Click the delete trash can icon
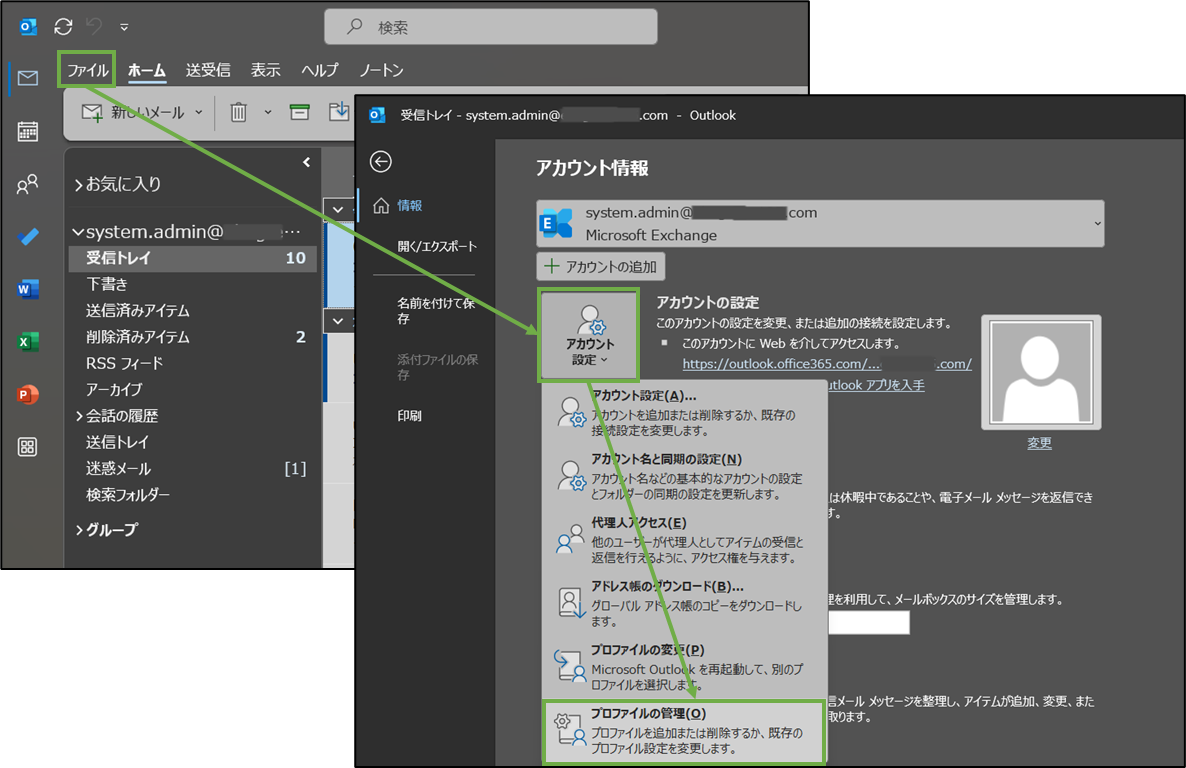The image size is (1186, 768). (x=238, y=113)
